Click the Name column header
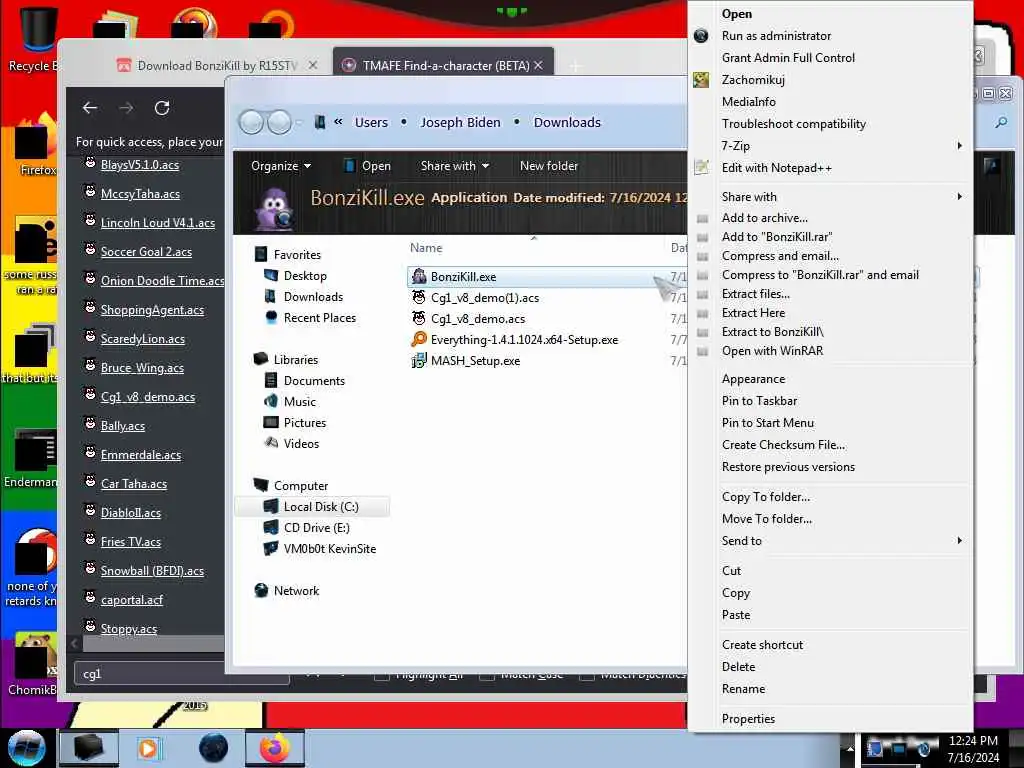Screen dimensions: 1024x768 (x=426, y=248)
